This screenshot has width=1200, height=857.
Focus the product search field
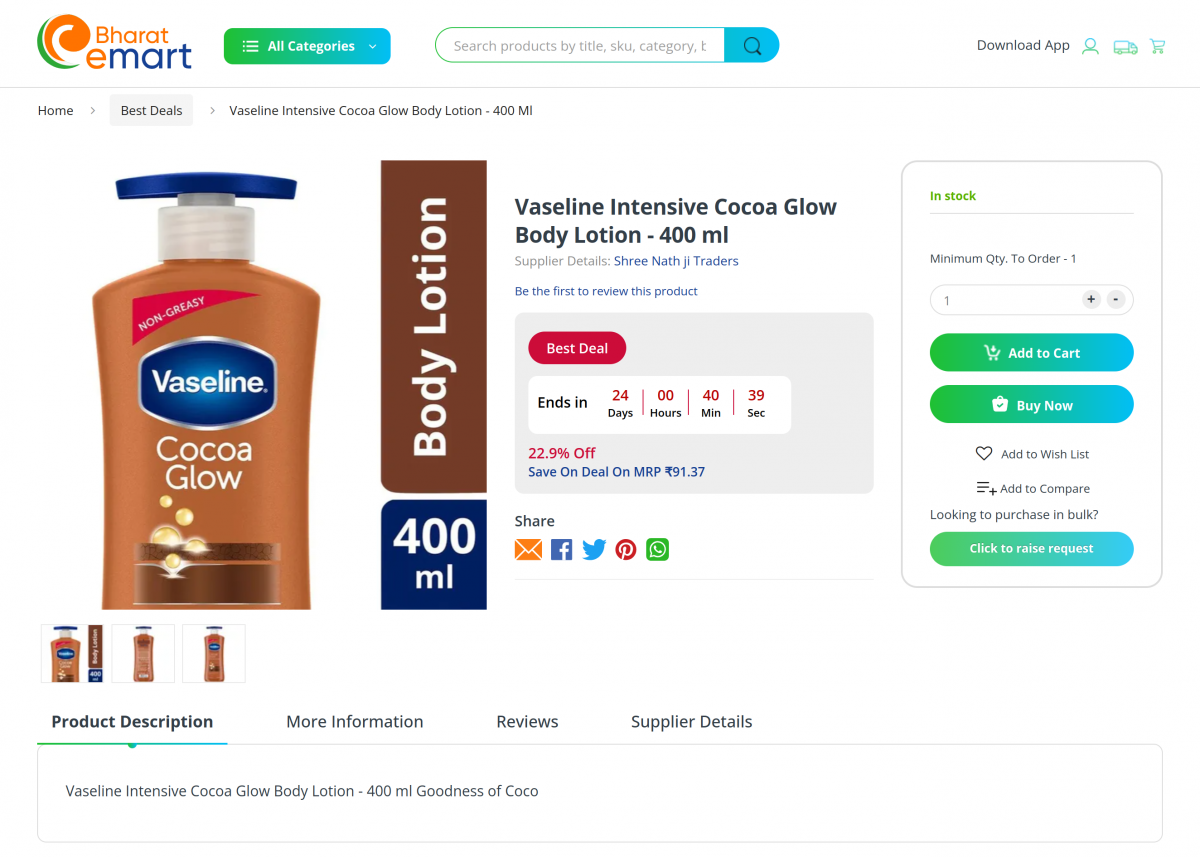580,46
